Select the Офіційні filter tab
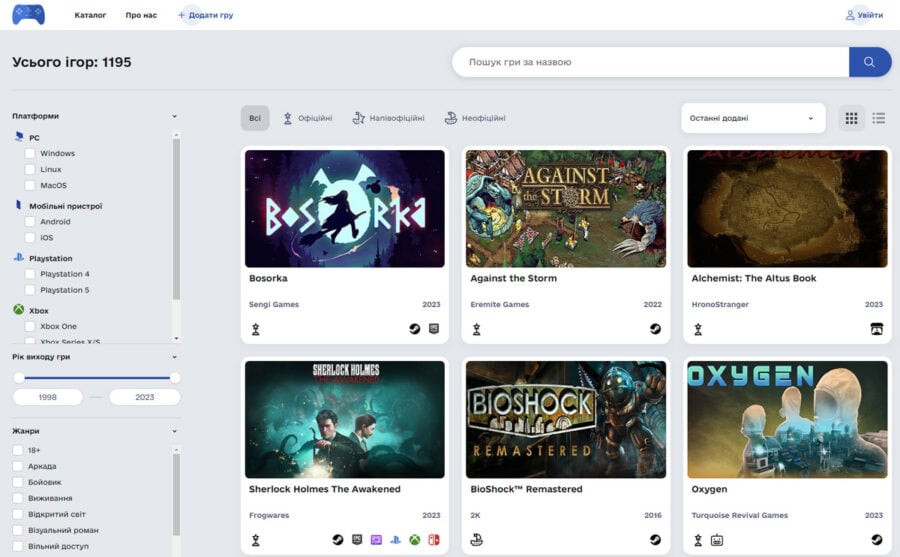 308,118
